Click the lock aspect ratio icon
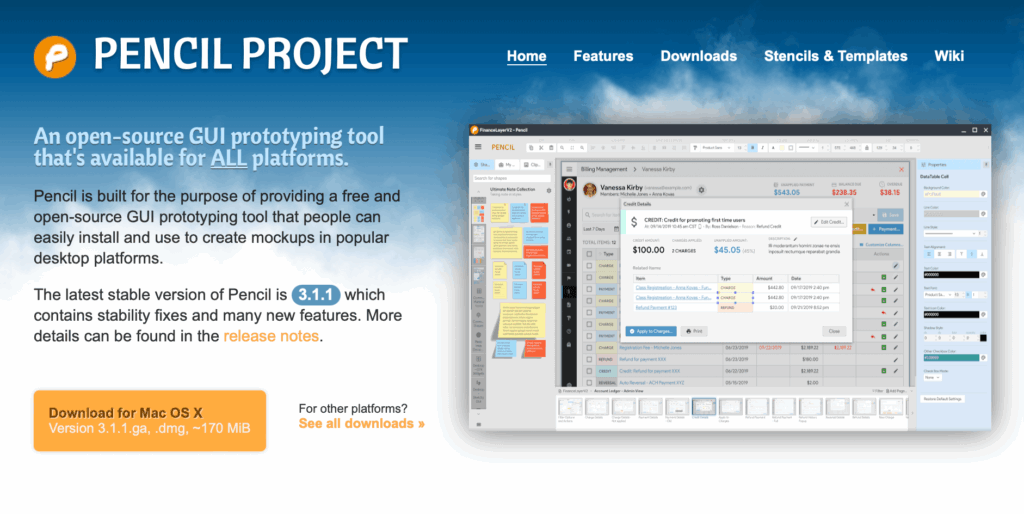 click(867, 148)
